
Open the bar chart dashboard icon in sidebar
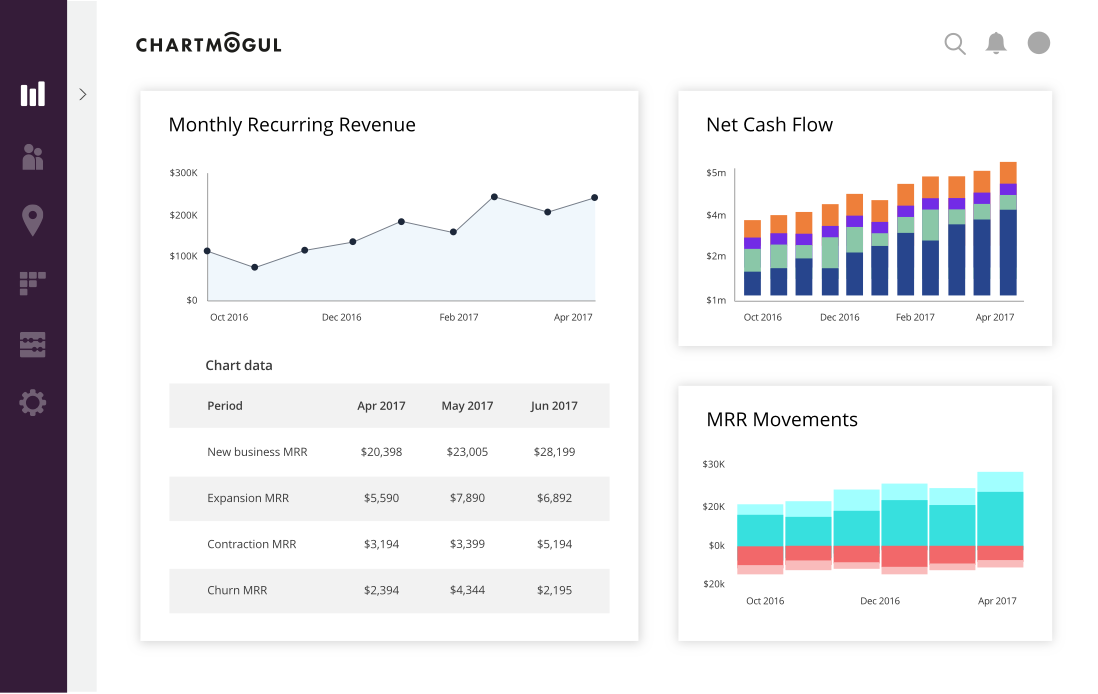pos(33,94)
